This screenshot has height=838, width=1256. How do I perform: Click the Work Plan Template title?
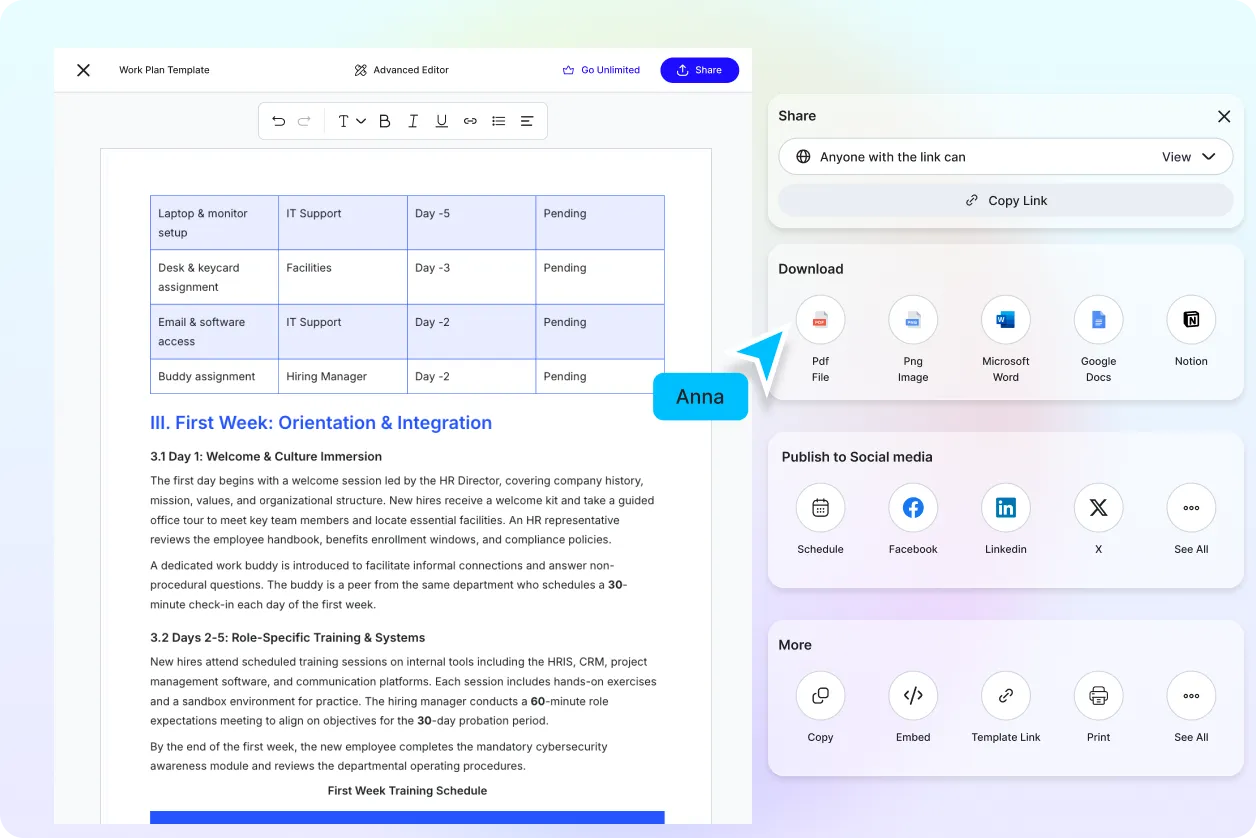tap(164, 70)
